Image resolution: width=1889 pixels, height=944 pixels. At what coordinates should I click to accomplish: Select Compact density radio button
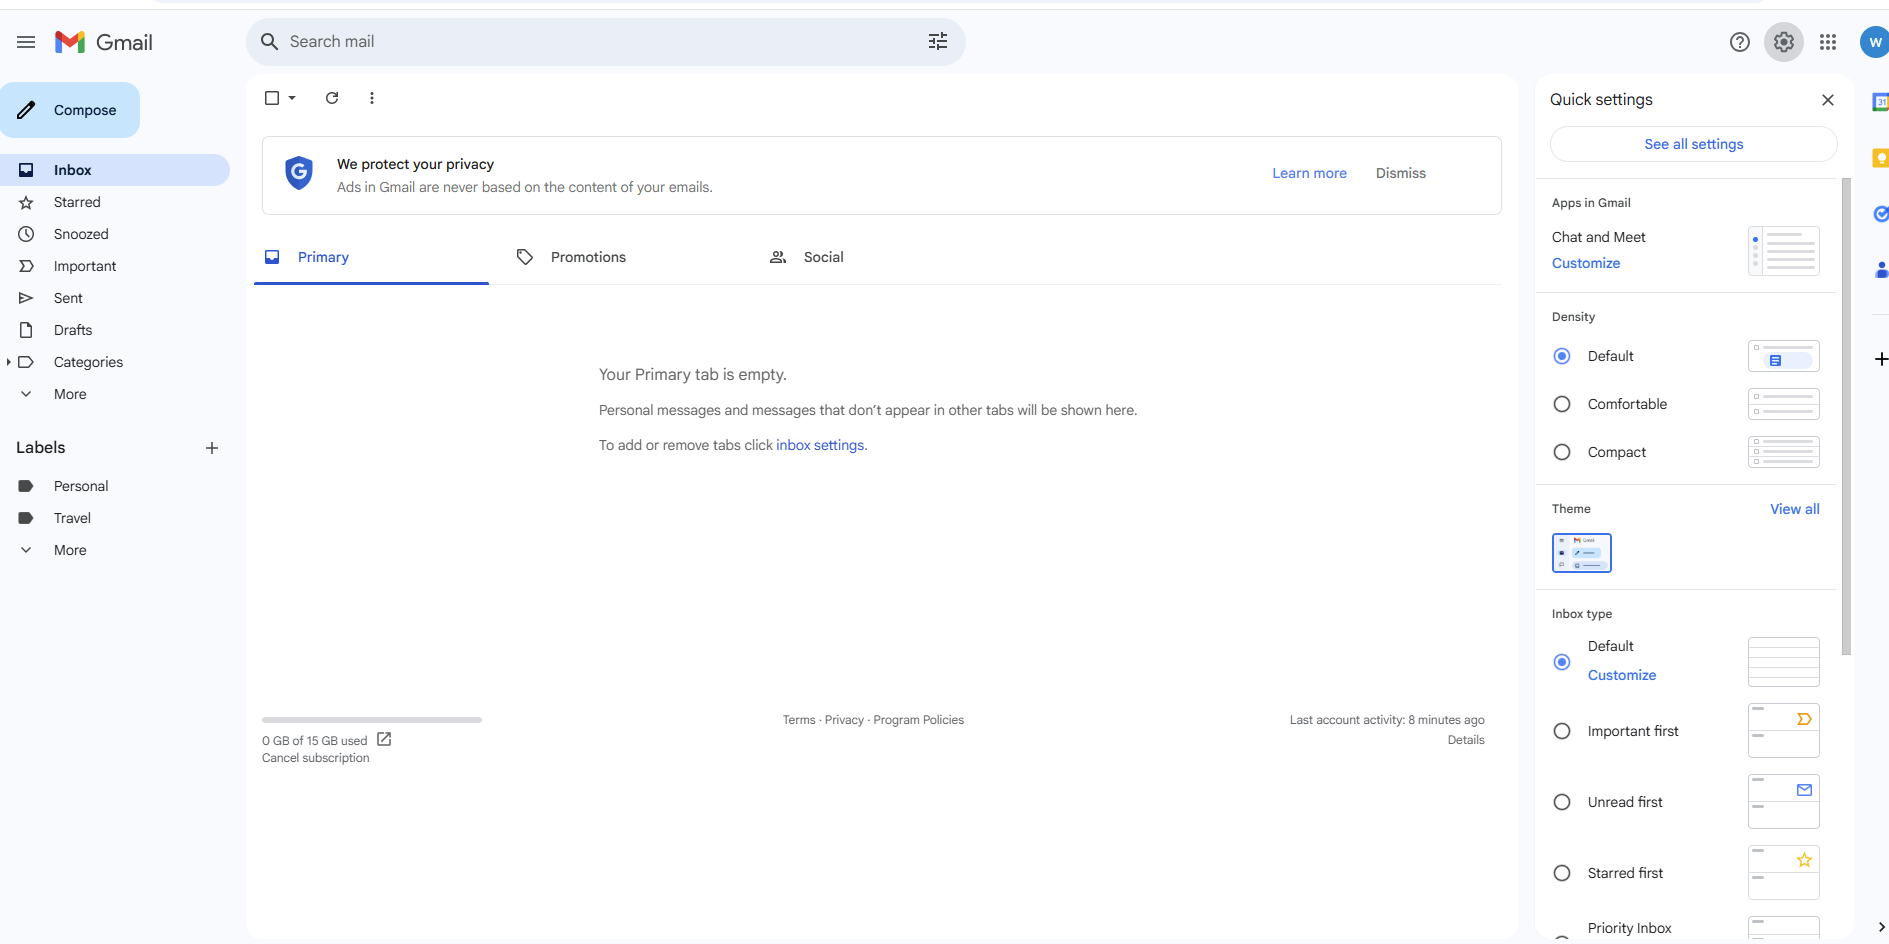pos(1562,452)
